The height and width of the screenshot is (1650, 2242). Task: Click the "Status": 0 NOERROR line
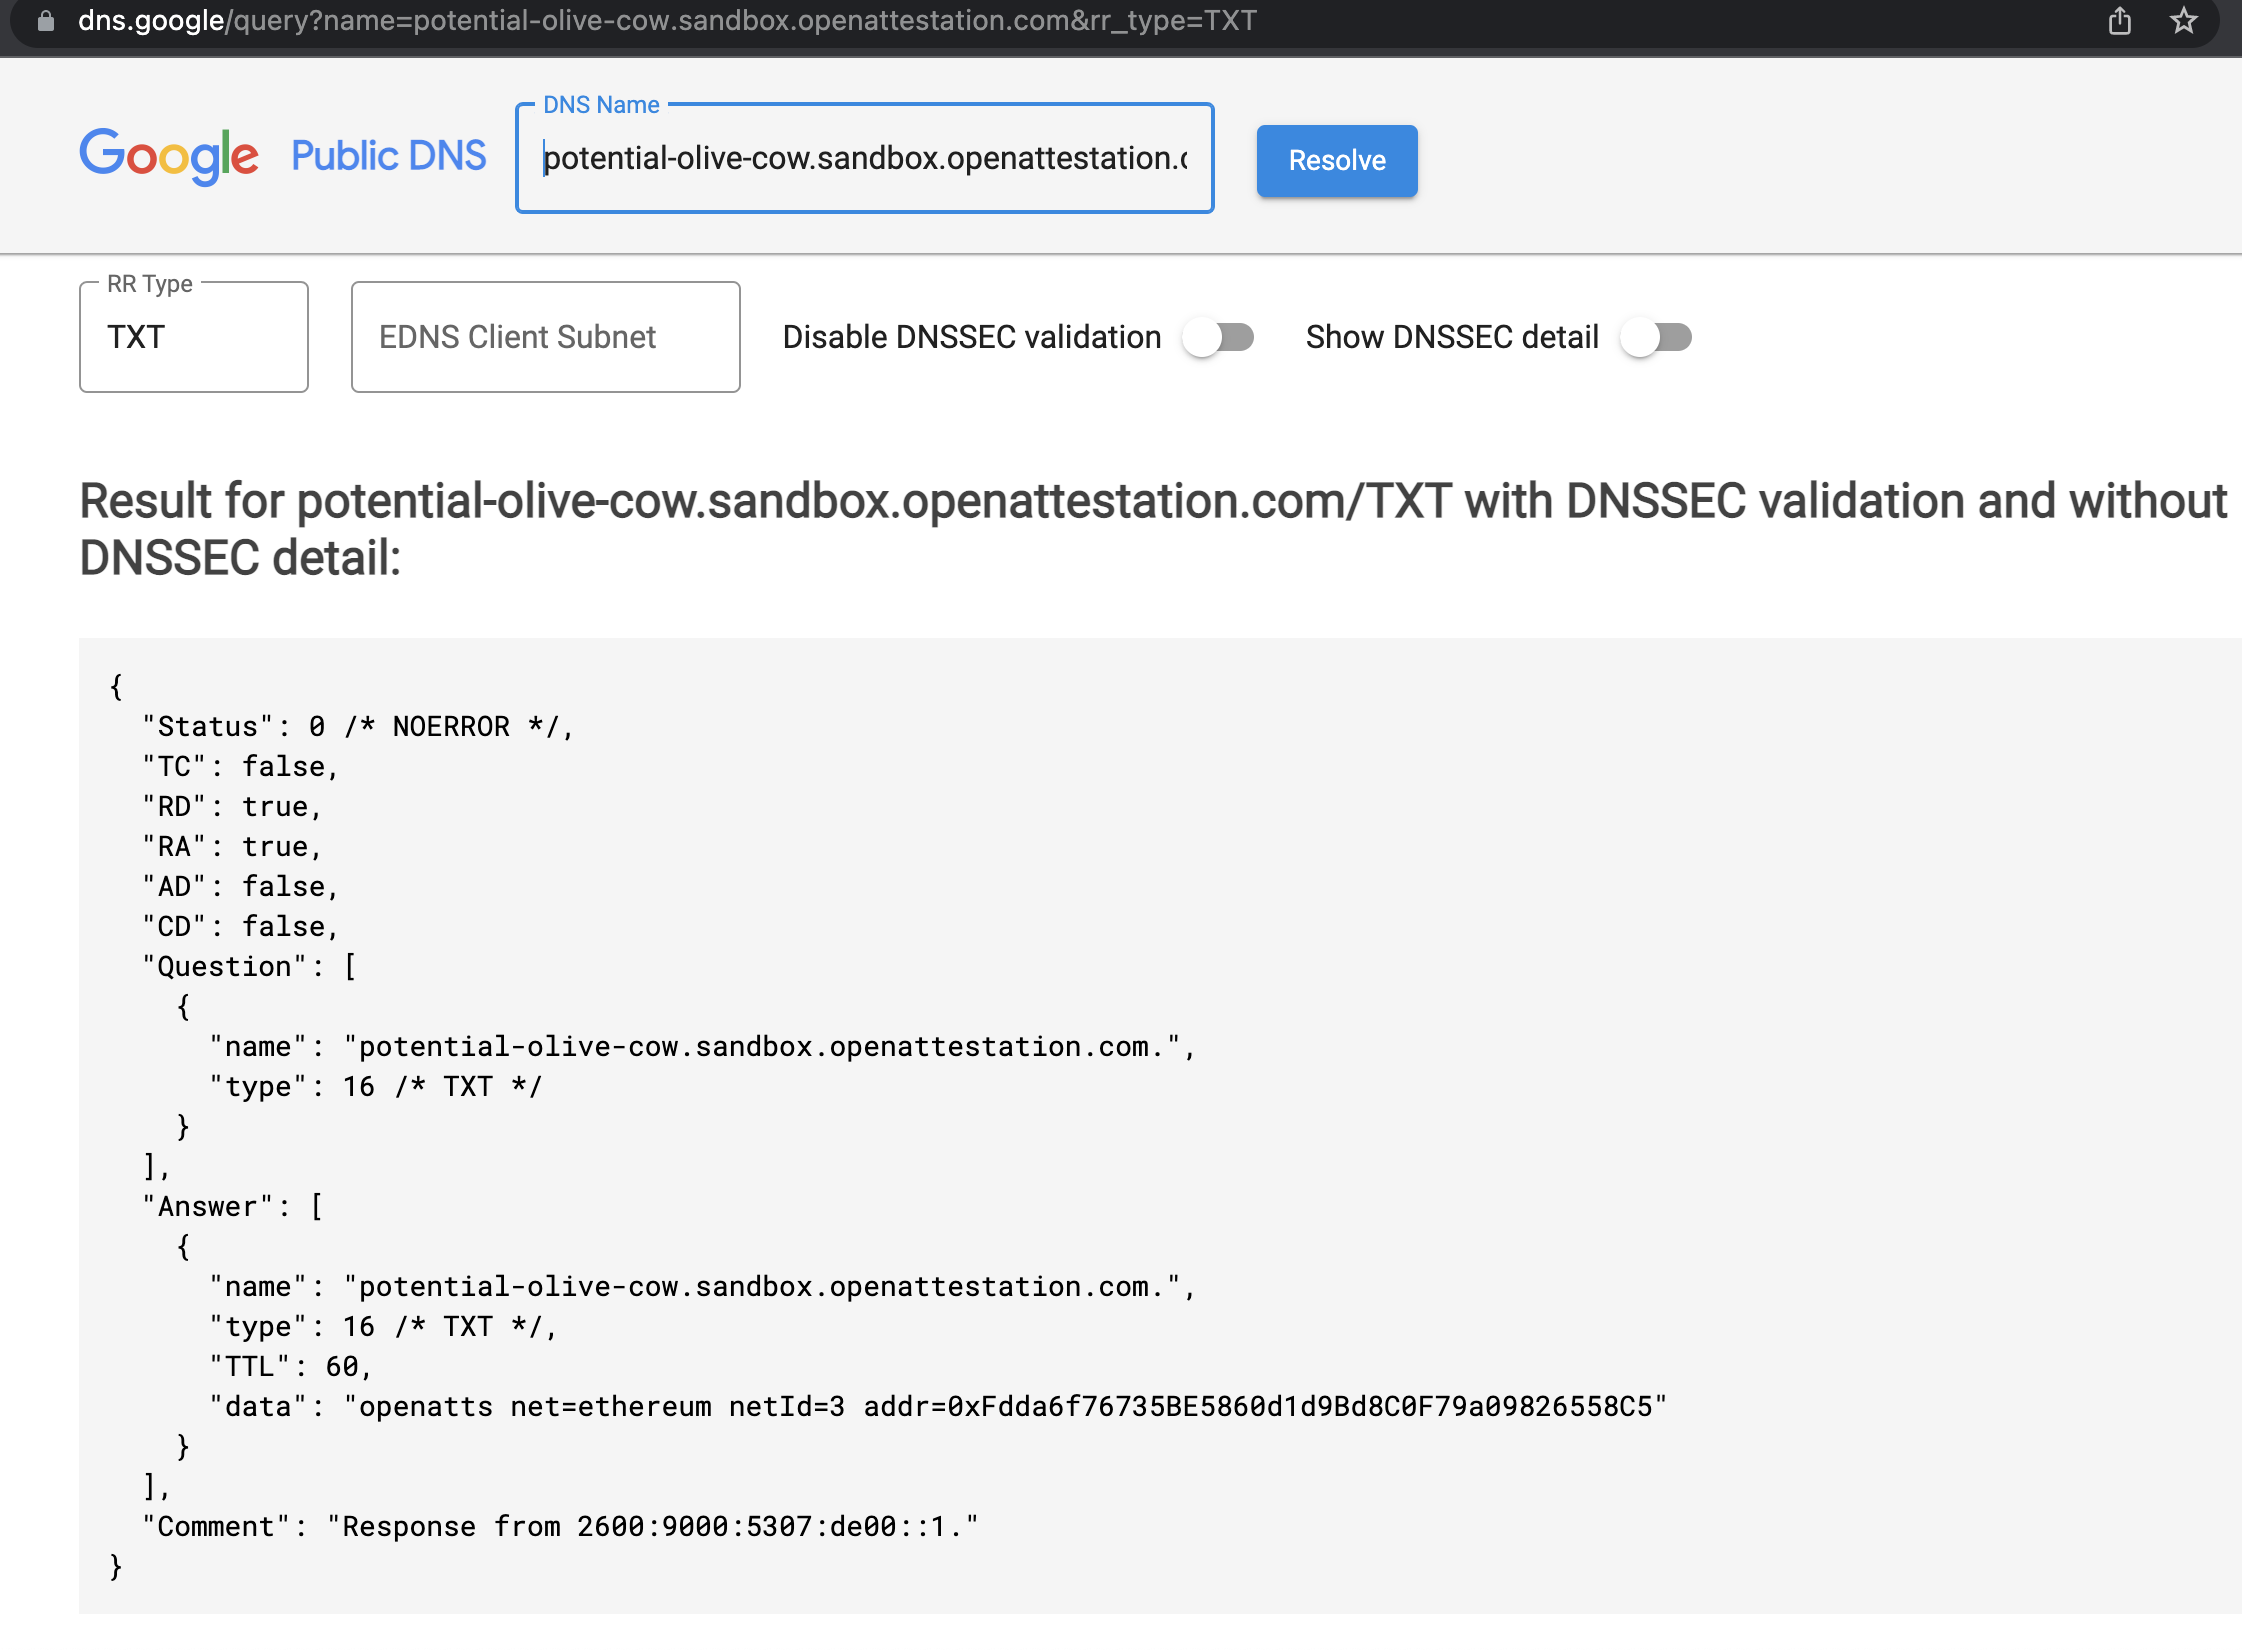pos(358,727)
